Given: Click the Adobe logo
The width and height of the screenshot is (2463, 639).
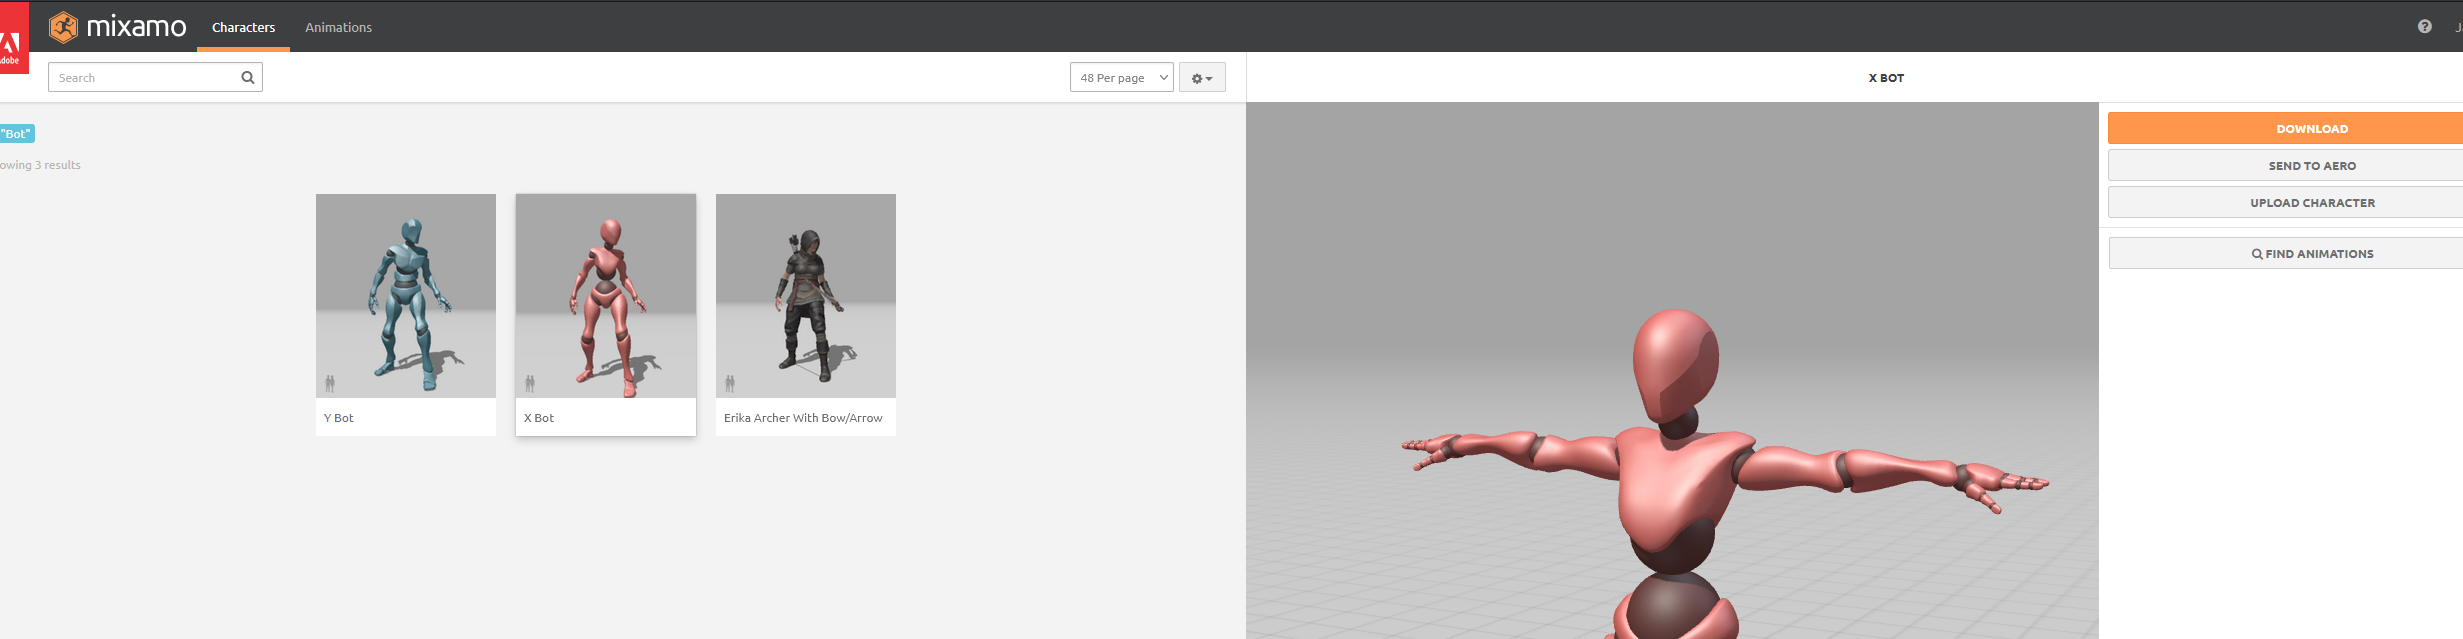Looking at the screenshot, I should coord(12,38).
